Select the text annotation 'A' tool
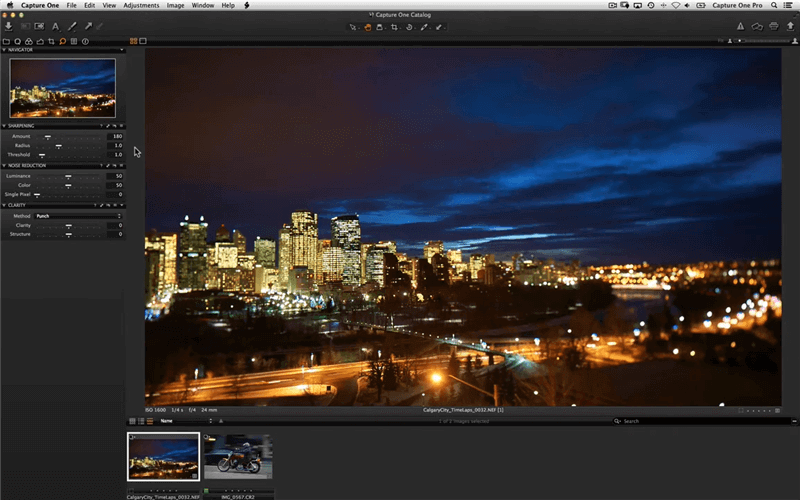800x500 pixels. pos(56,27)
